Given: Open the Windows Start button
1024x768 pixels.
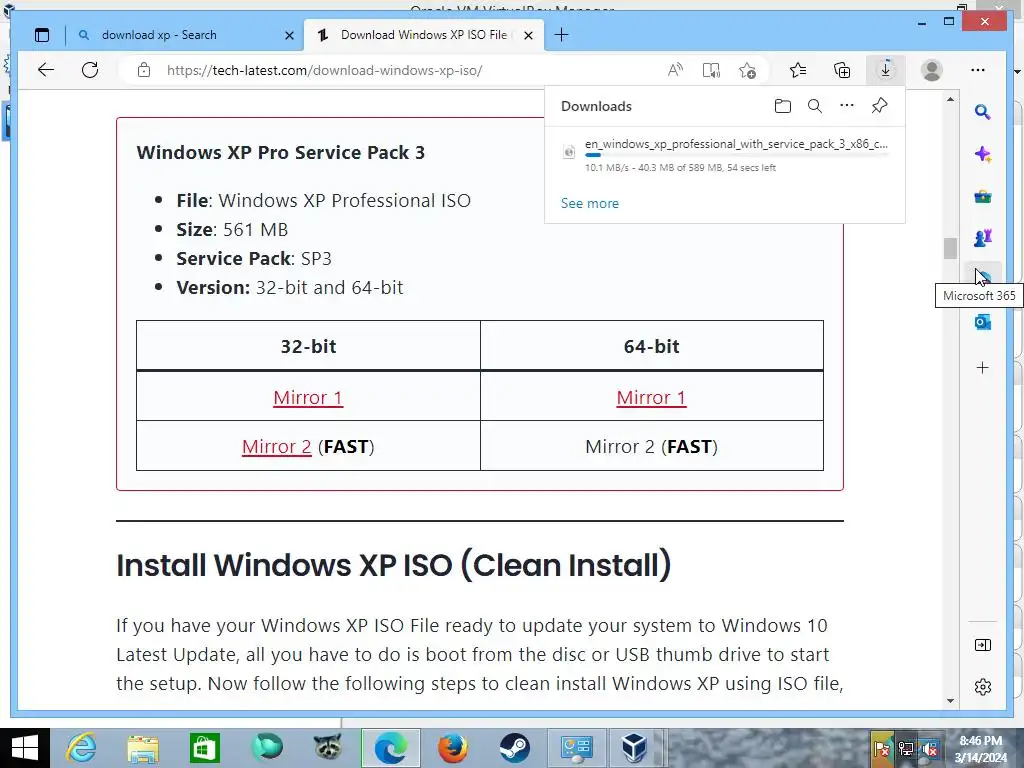Looking at the screenshot, I should click(x=25, y=748).
